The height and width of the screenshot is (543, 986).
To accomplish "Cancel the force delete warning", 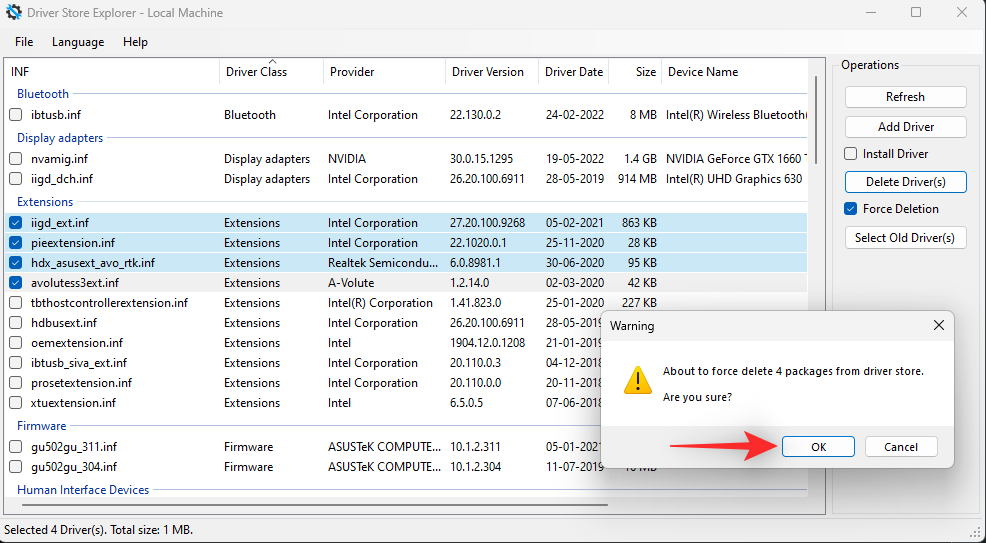I will pyautogui.click(x=901, y=447).
